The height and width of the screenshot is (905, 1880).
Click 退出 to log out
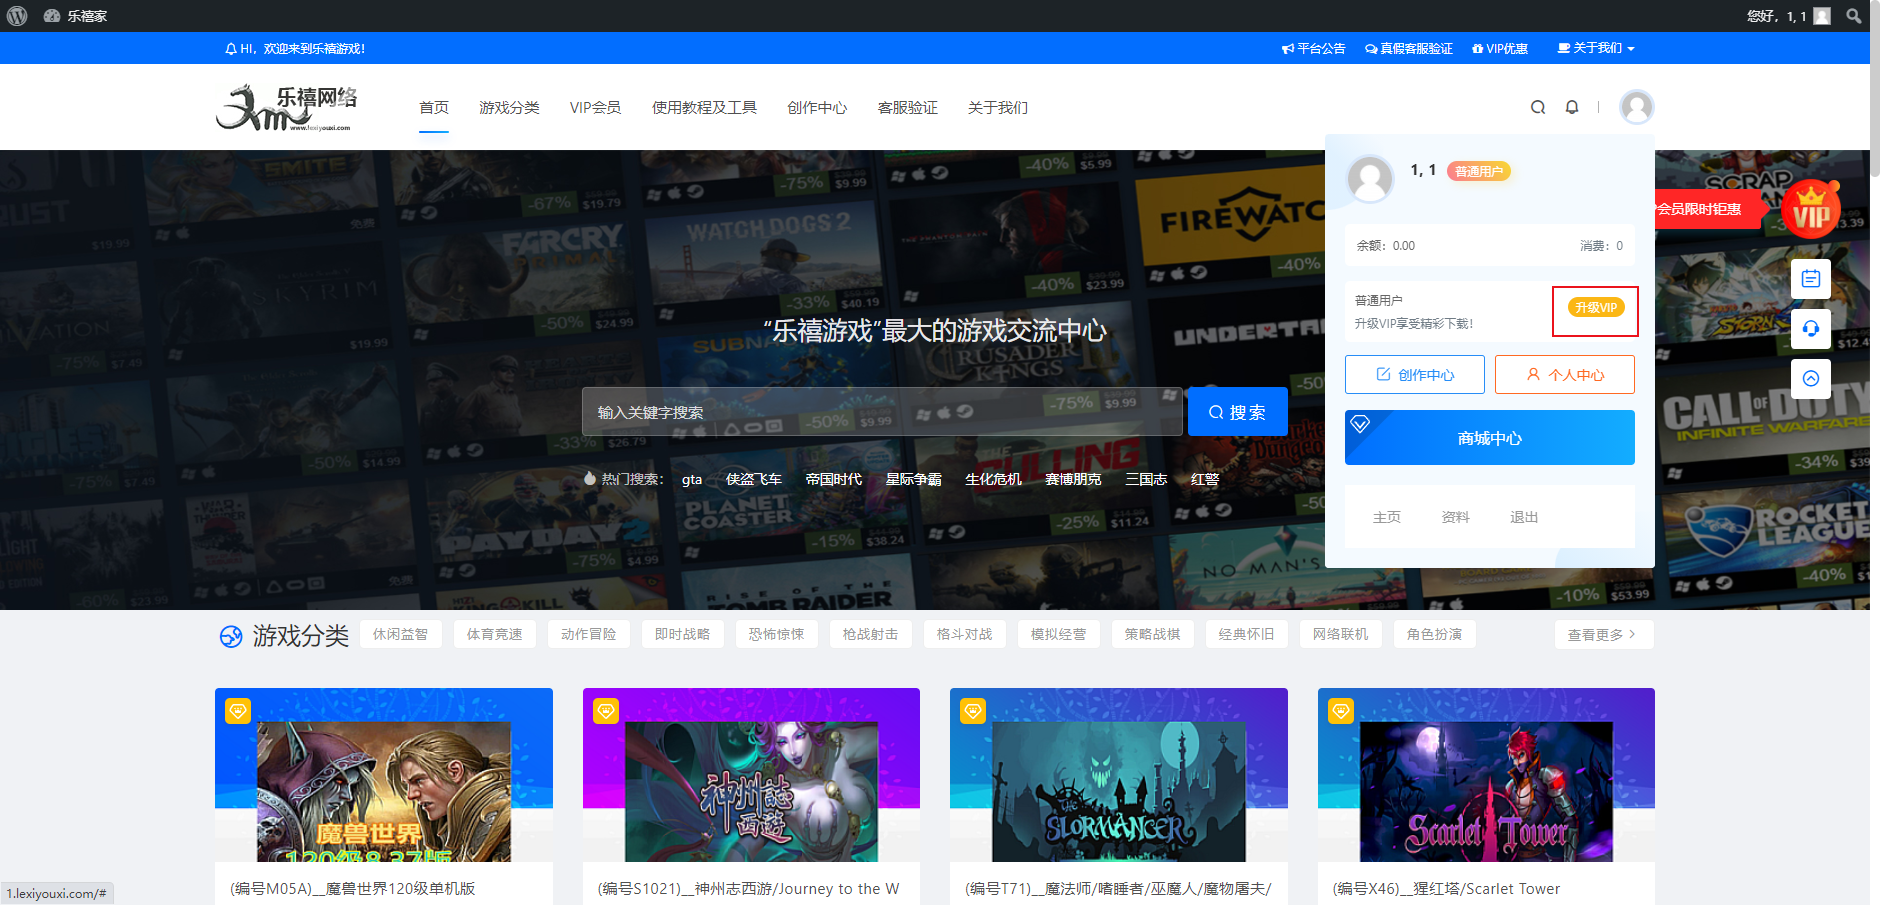[1524, 517]
